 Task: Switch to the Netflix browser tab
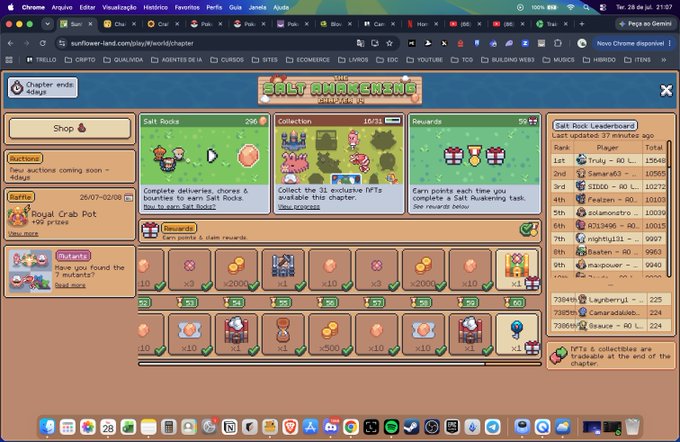point(420,24)
